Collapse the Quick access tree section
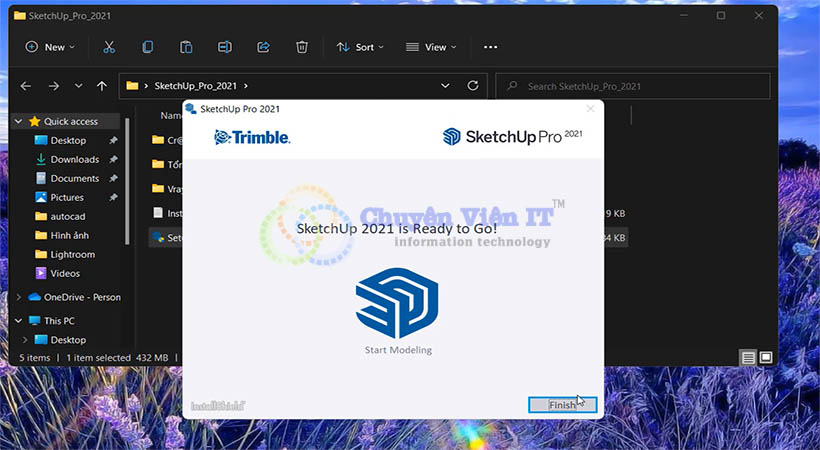This screenshot has height=450, width=820. (19, 121)
